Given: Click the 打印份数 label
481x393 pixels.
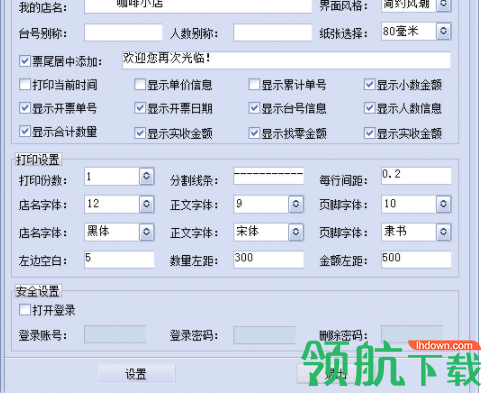Looking at the screenshot, I should 43,180.
